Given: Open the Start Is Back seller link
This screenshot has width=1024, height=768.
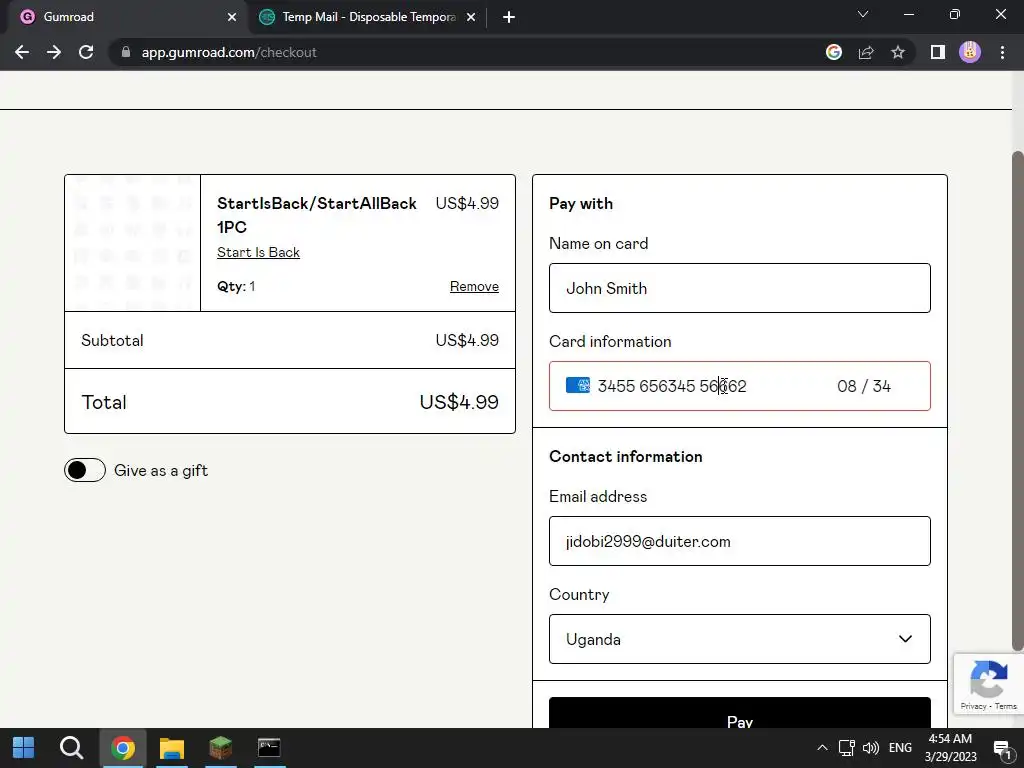Looking at the screenshot, I should pos(258,253).
